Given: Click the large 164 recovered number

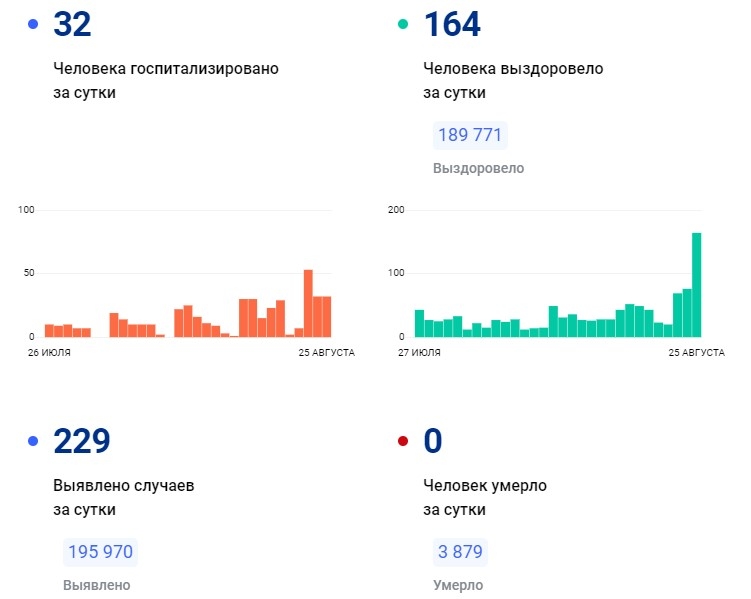Looking at the screenshot, I should click(x=452, y=25).
